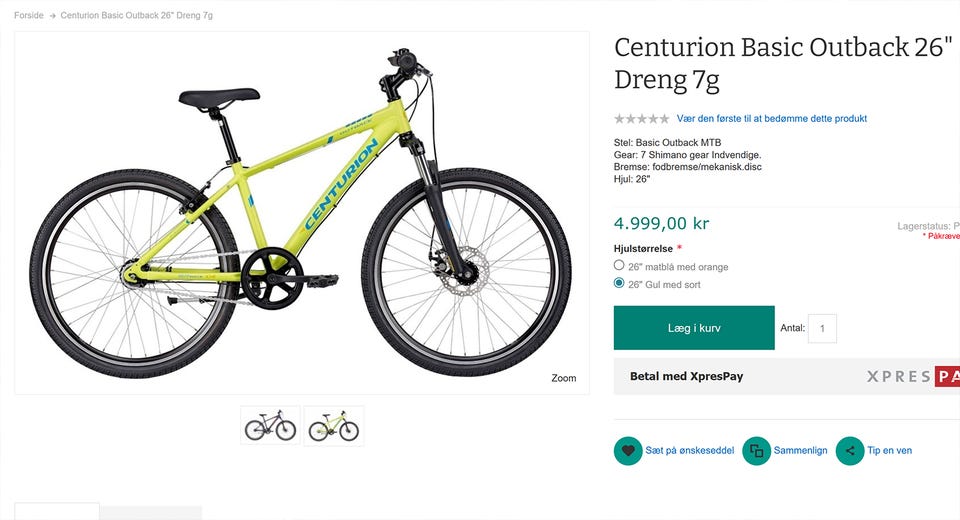Select the 26" Gul med sort option
Viewport: 960px width, 520px height.
pyautogui.click(x=619, y=284)
